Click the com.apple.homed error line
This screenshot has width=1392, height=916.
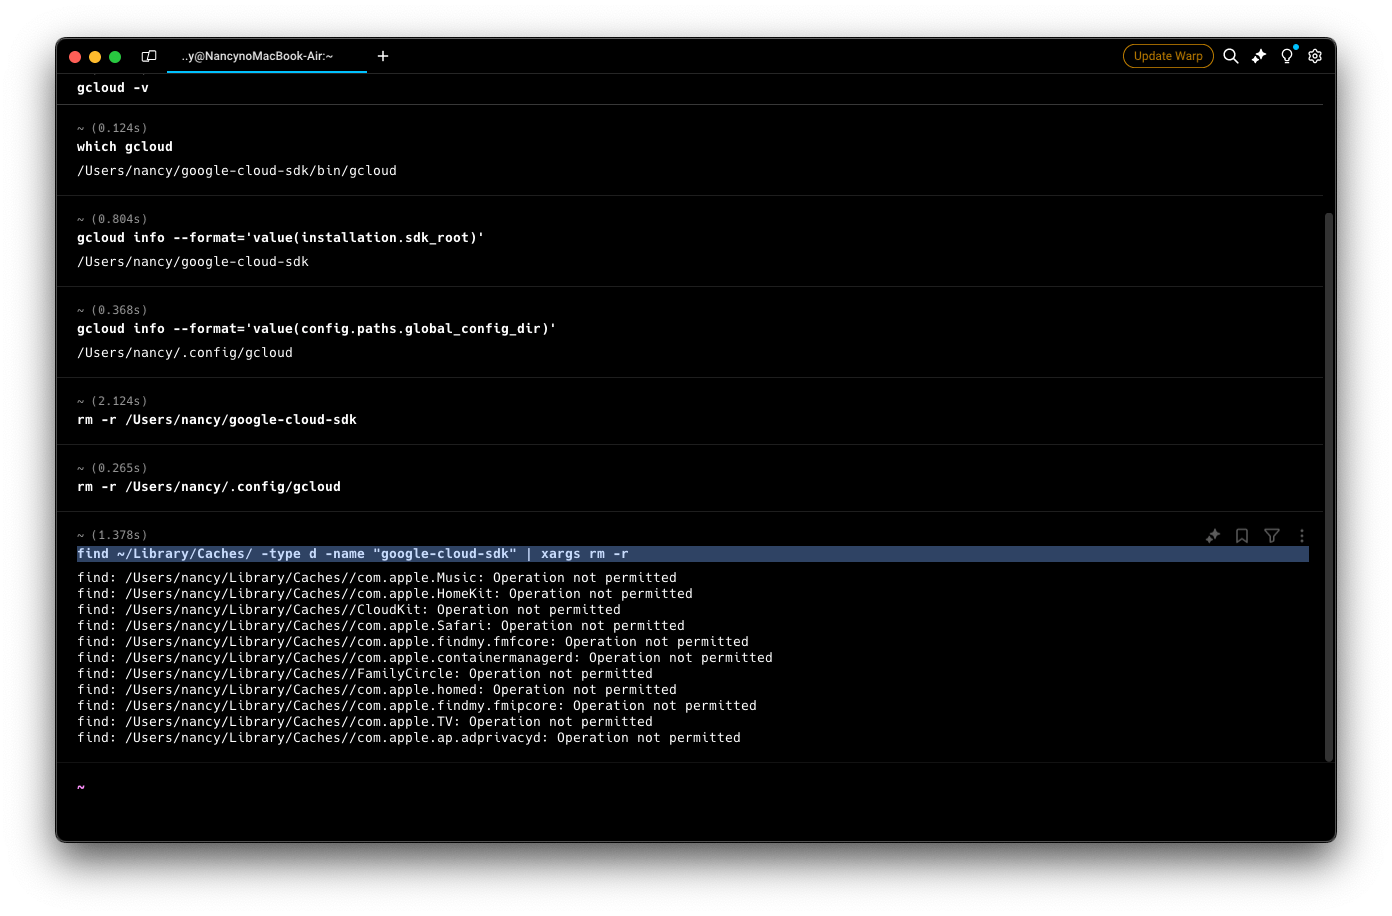(x=377, y=690)
